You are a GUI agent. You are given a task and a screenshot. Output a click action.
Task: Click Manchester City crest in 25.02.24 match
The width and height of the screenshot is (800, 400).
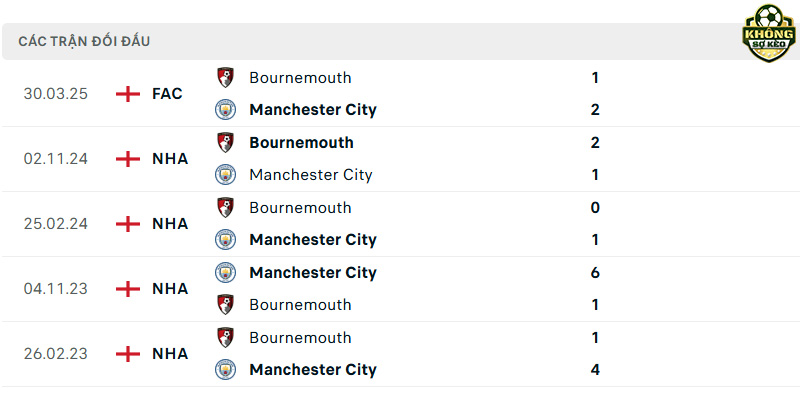point(225,239)
